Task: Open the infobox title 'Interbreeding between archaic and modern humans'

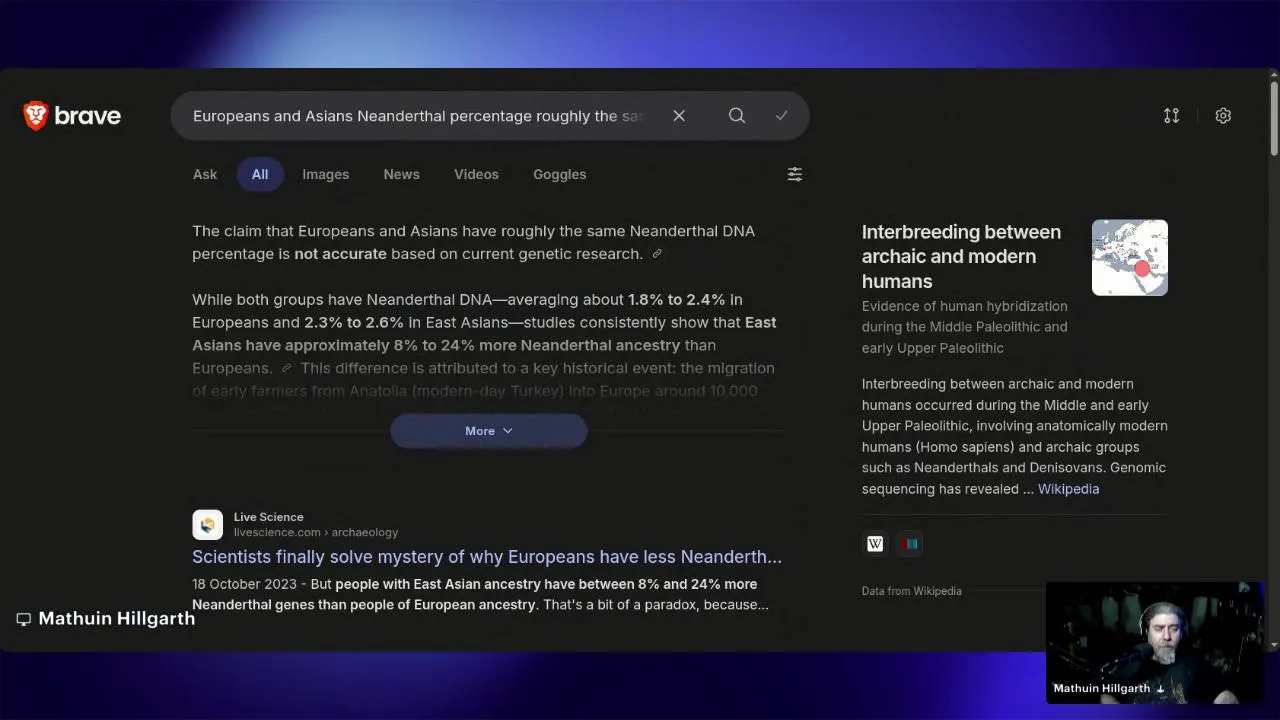Action: [961, 257]
